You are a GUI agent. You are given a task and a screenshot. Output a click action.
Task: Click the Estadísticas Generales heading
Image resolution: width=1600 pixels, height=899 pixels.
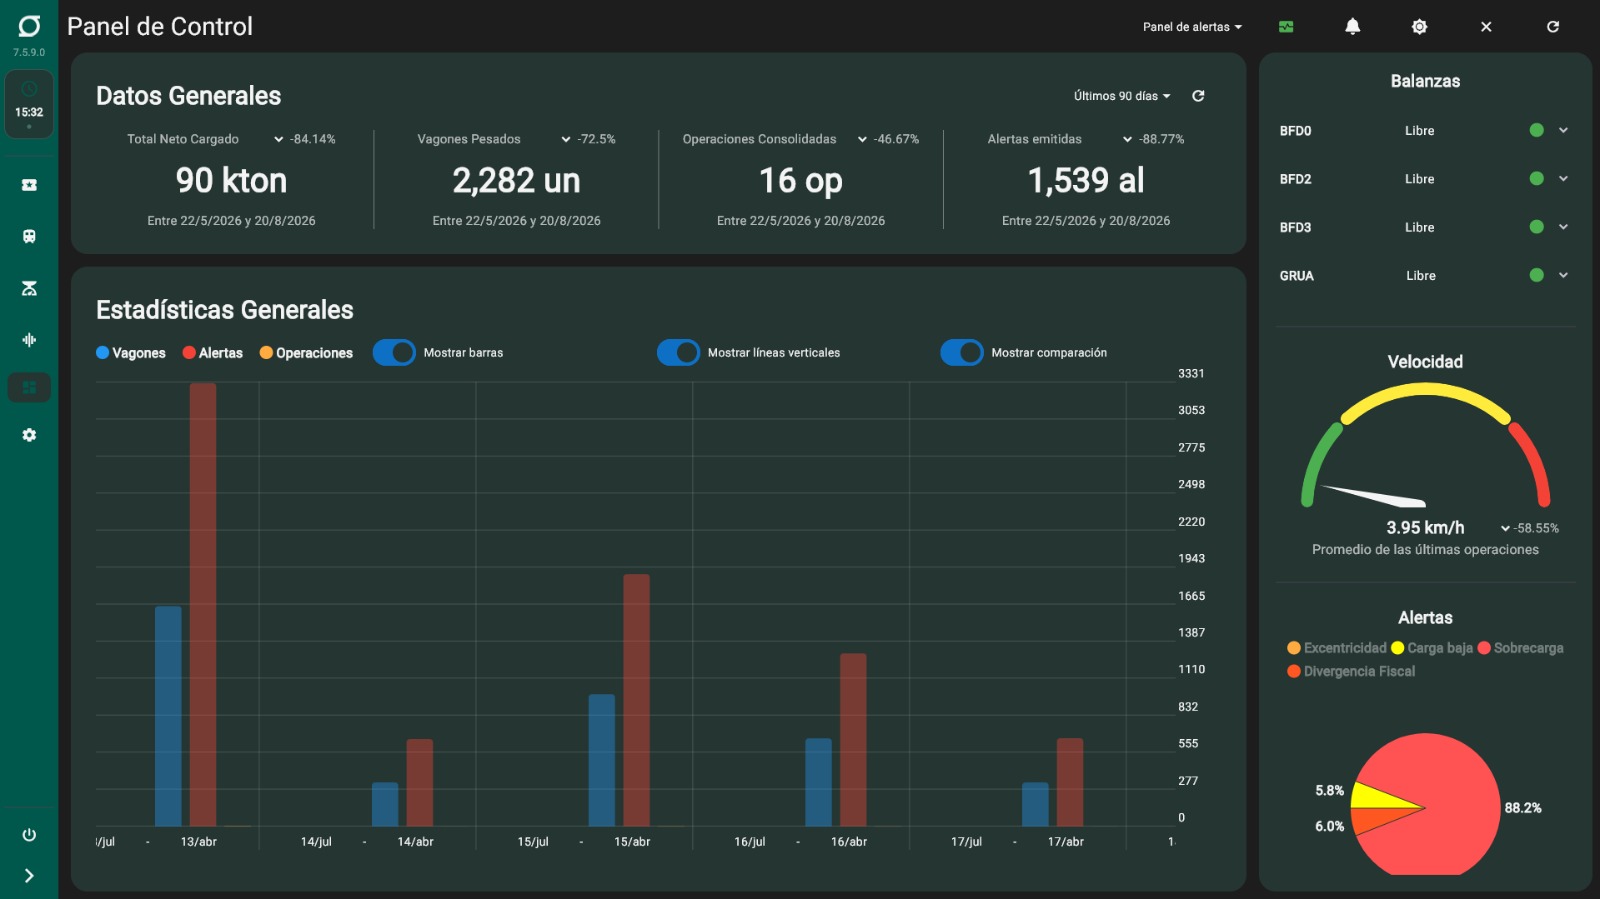225,310
